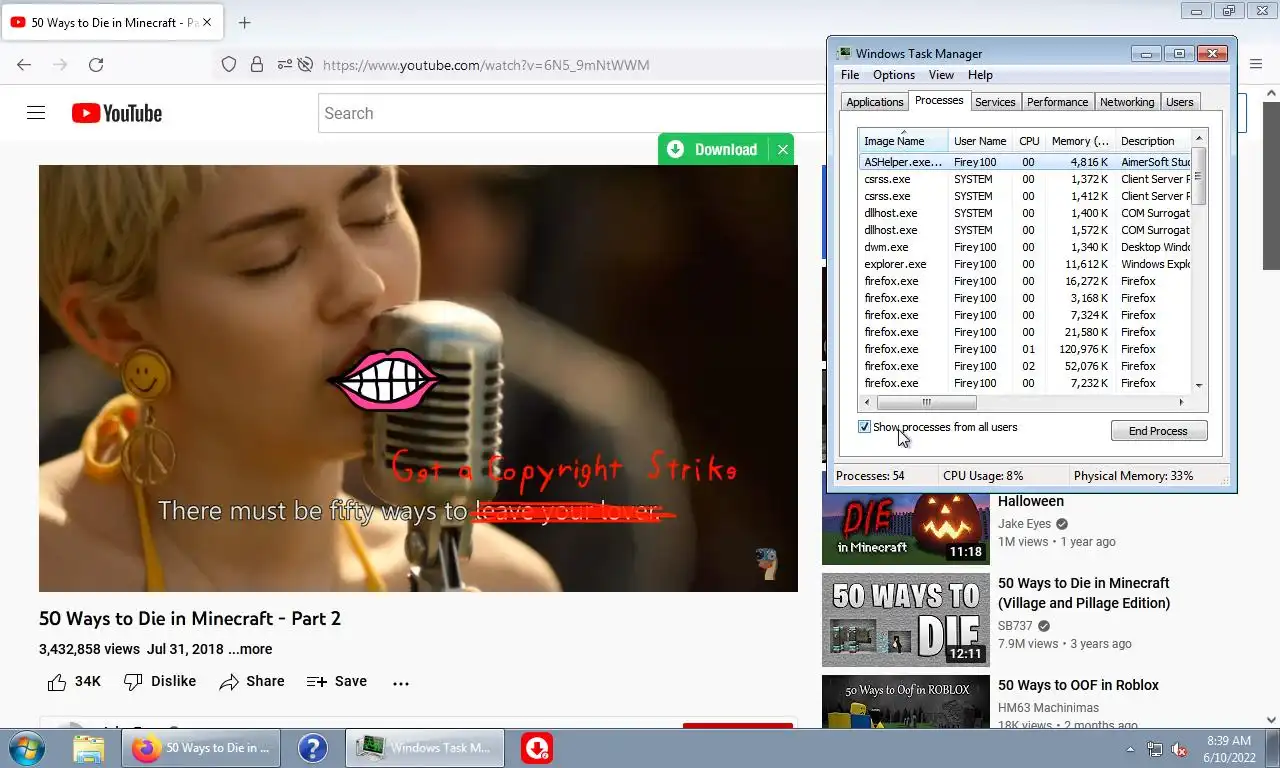The height and width of the screenshot is (768, 1280).
Task: Switch to the Performance tab
Action: [x=1057, y=102]
